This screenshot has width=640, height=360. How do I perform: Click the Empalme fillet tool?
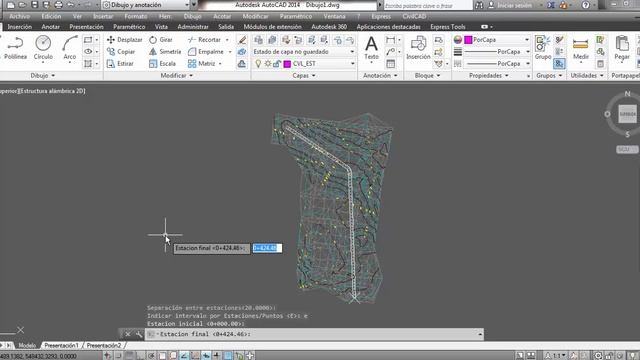[x=206, y=52]
